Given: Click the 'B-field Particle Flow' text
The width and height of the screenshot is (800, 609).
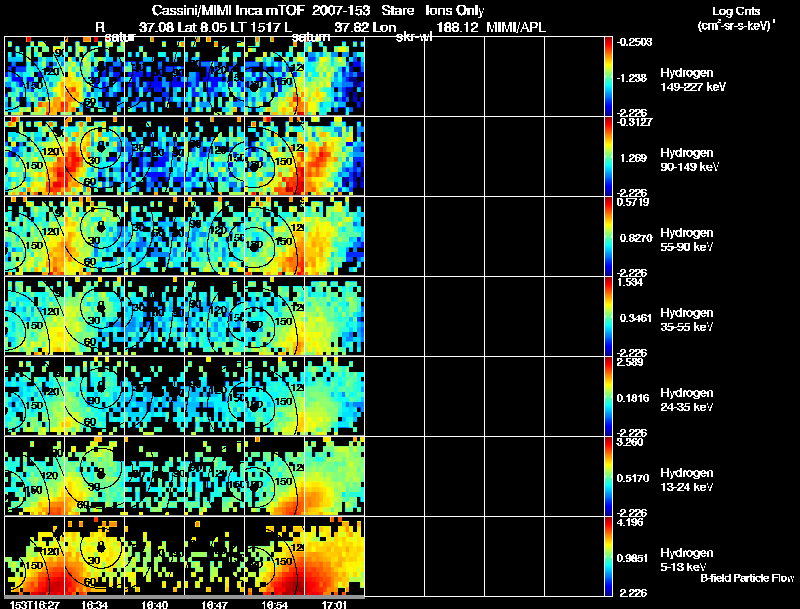Looking at the screenshot, I should pyautogui.click(x=747, y=578).
